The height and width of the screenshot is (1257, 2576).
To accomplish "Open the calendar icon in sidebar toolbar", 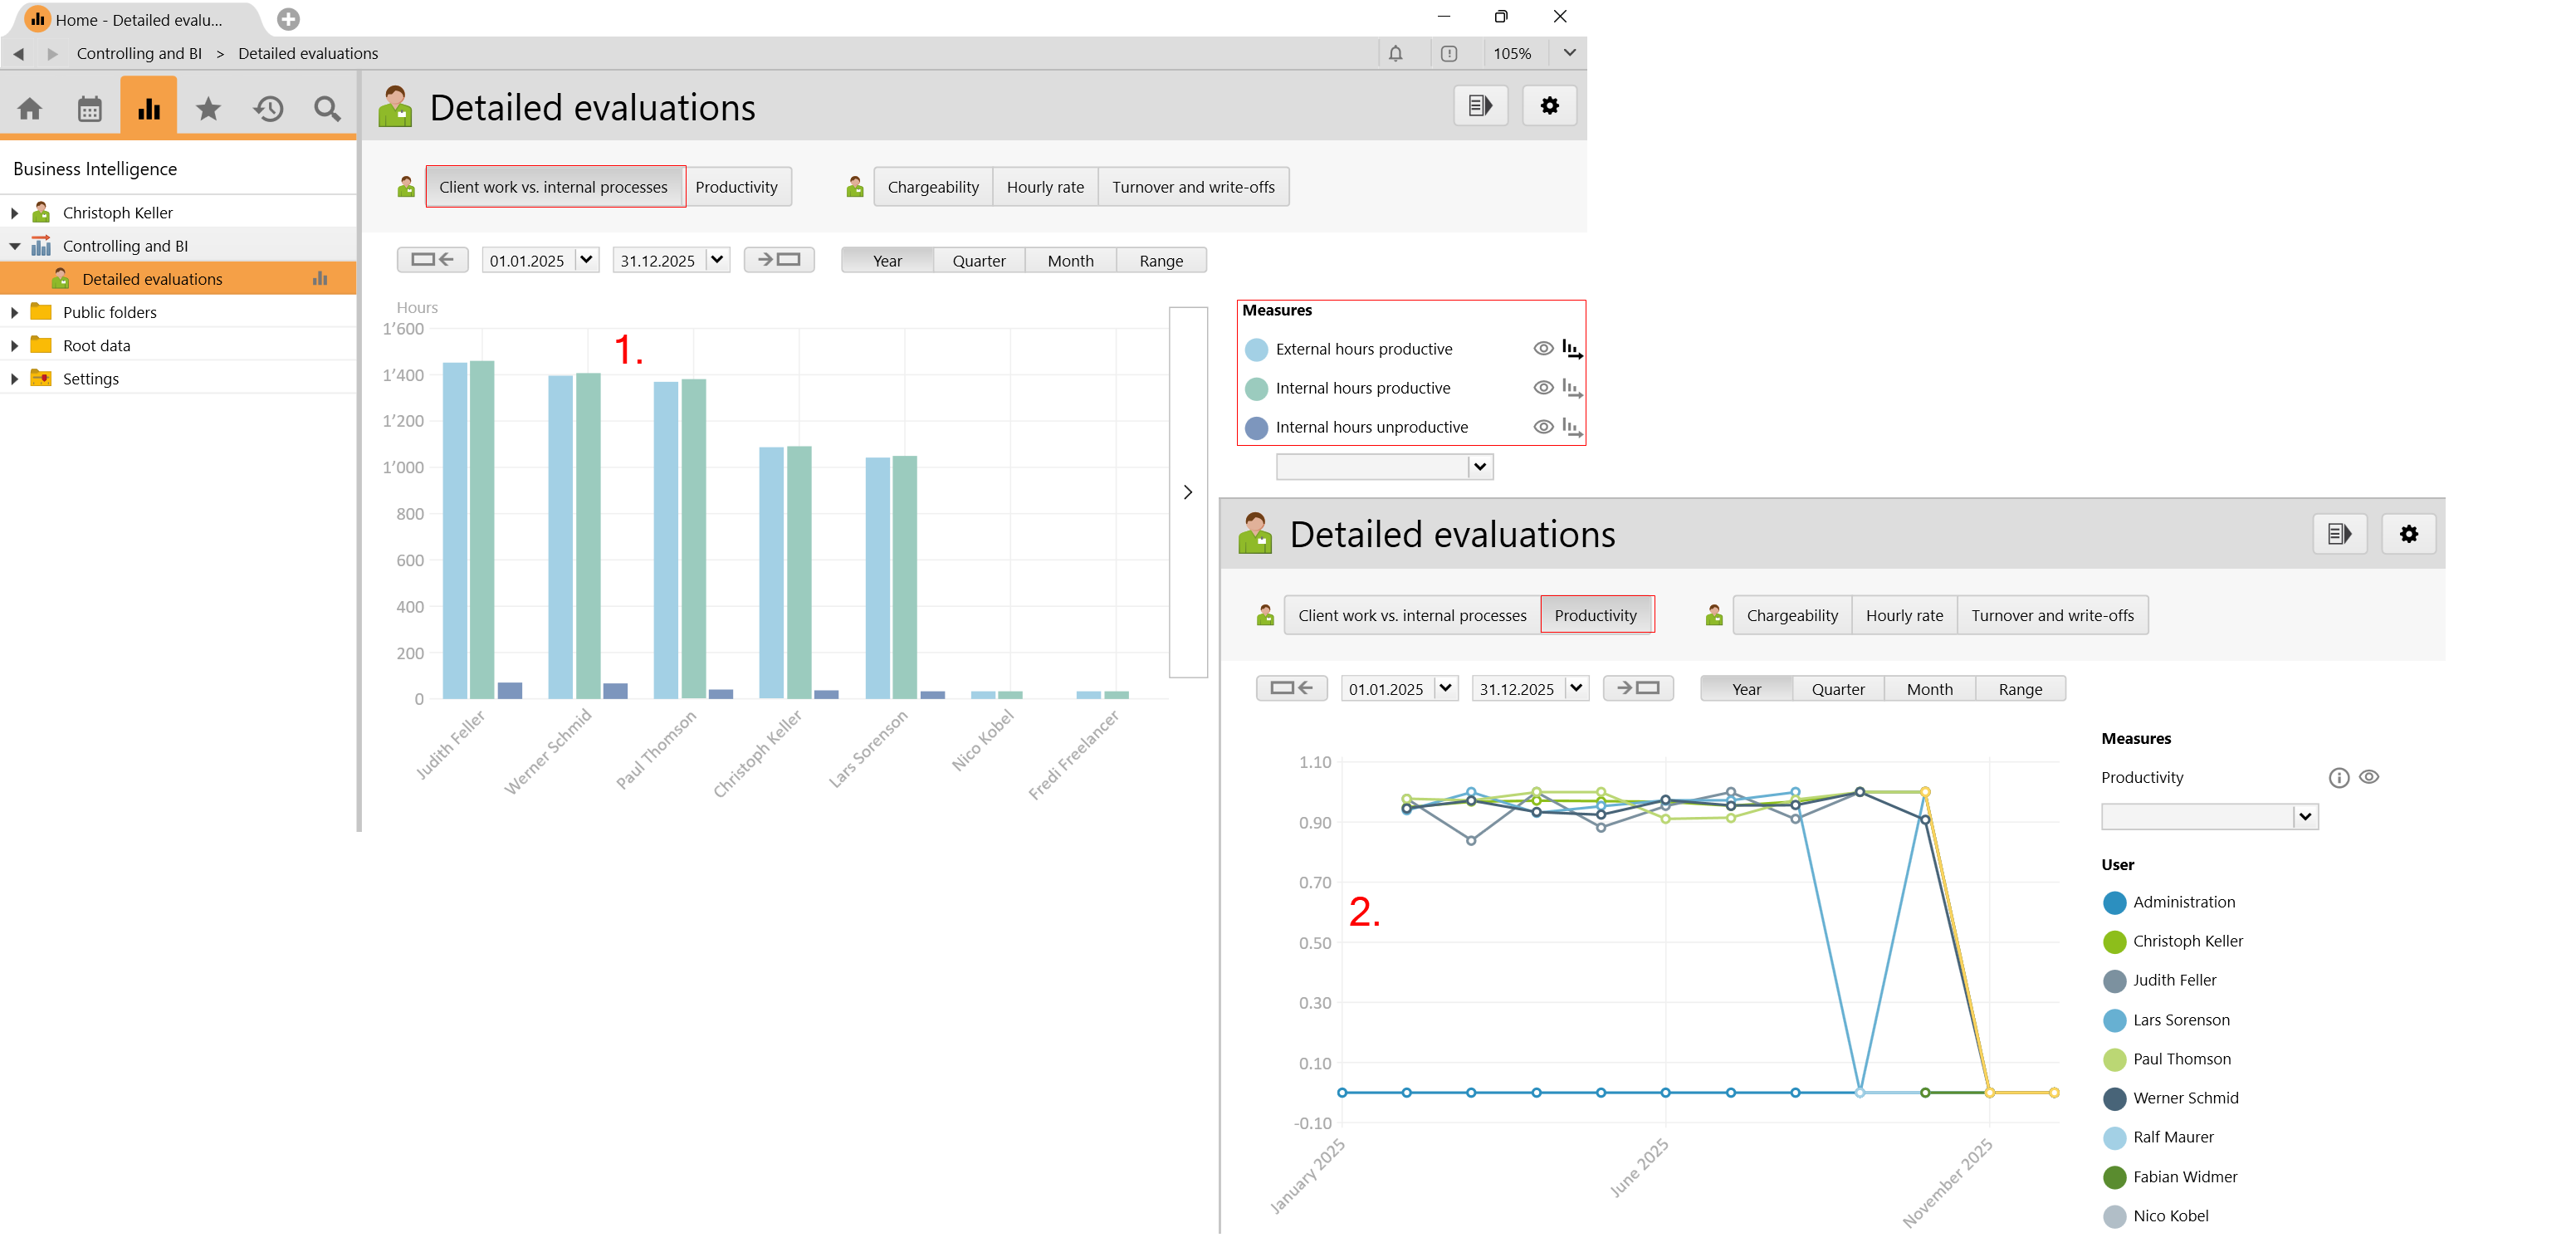I will click(90, 109).
